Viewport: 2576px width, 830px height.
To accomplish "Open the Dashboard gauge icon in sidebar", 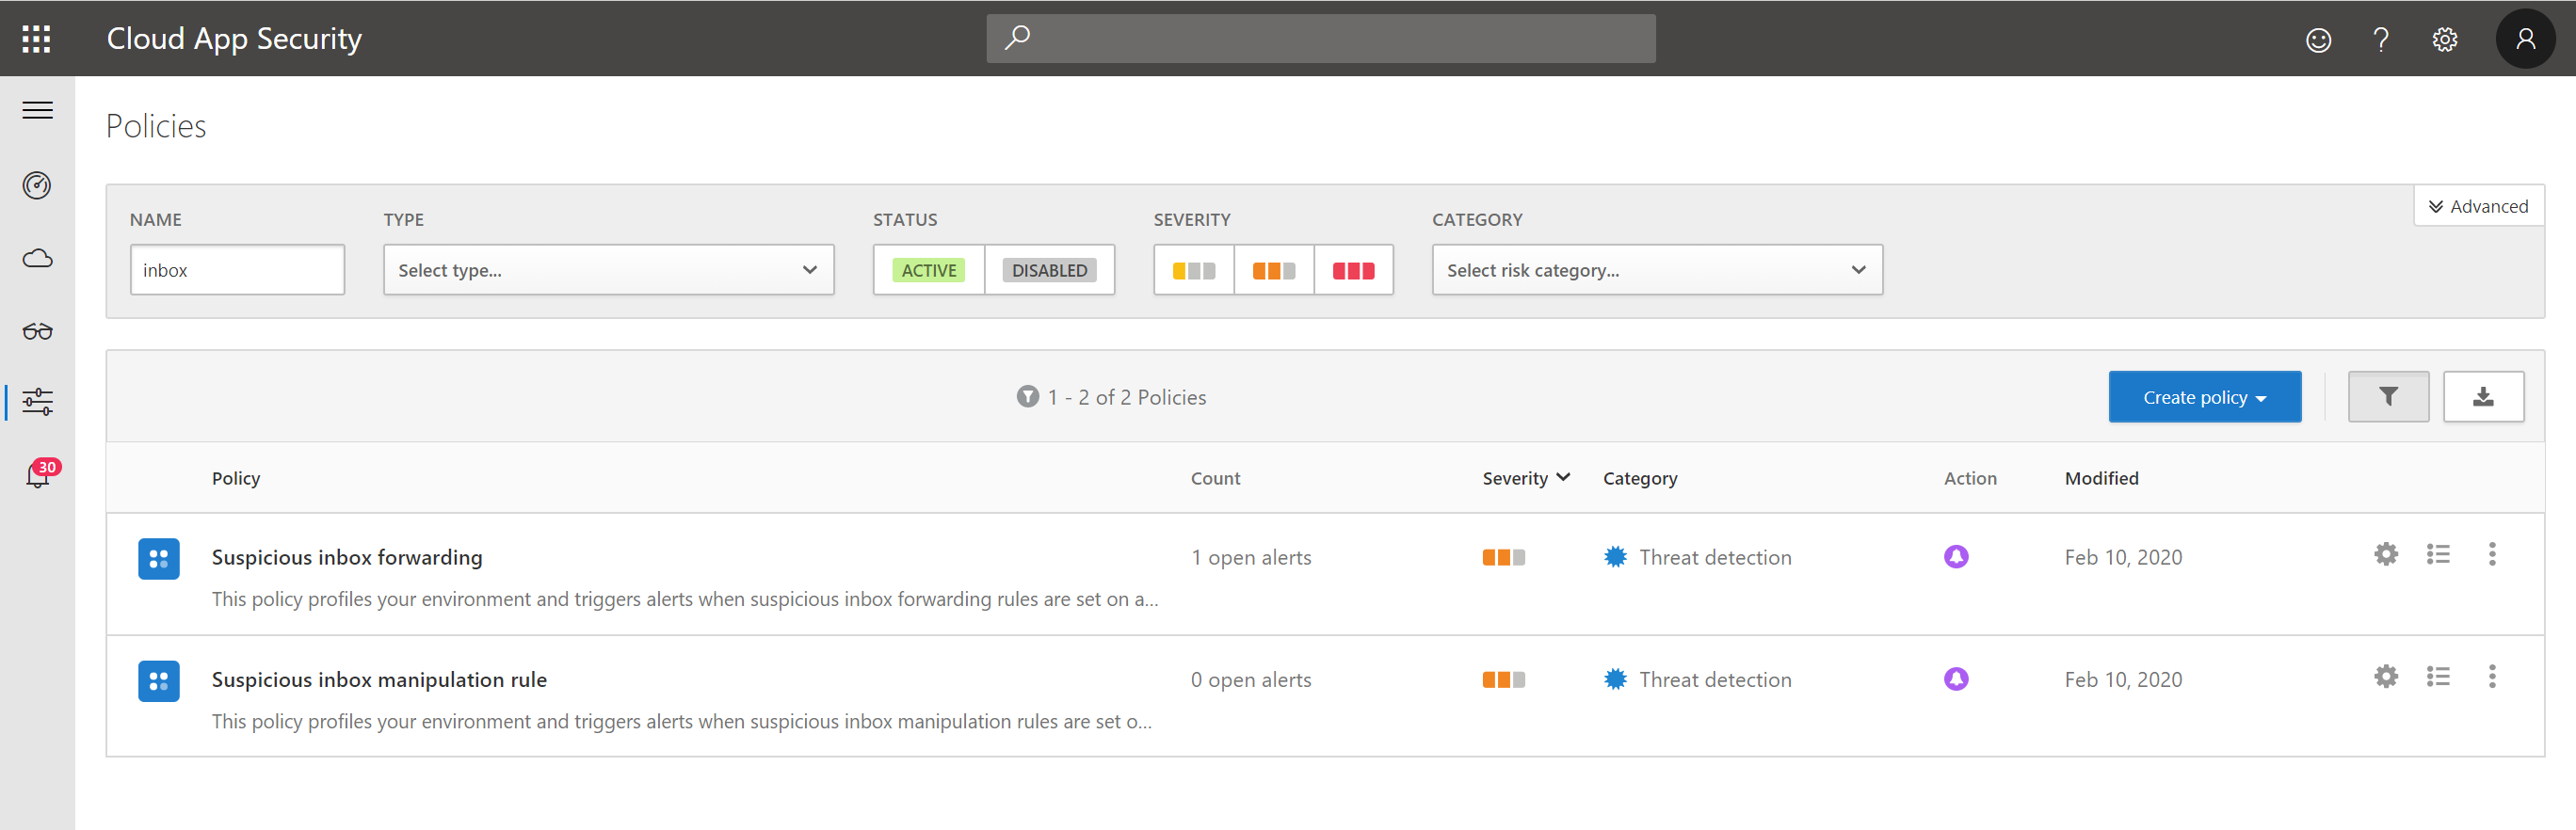I will point(37,185).
